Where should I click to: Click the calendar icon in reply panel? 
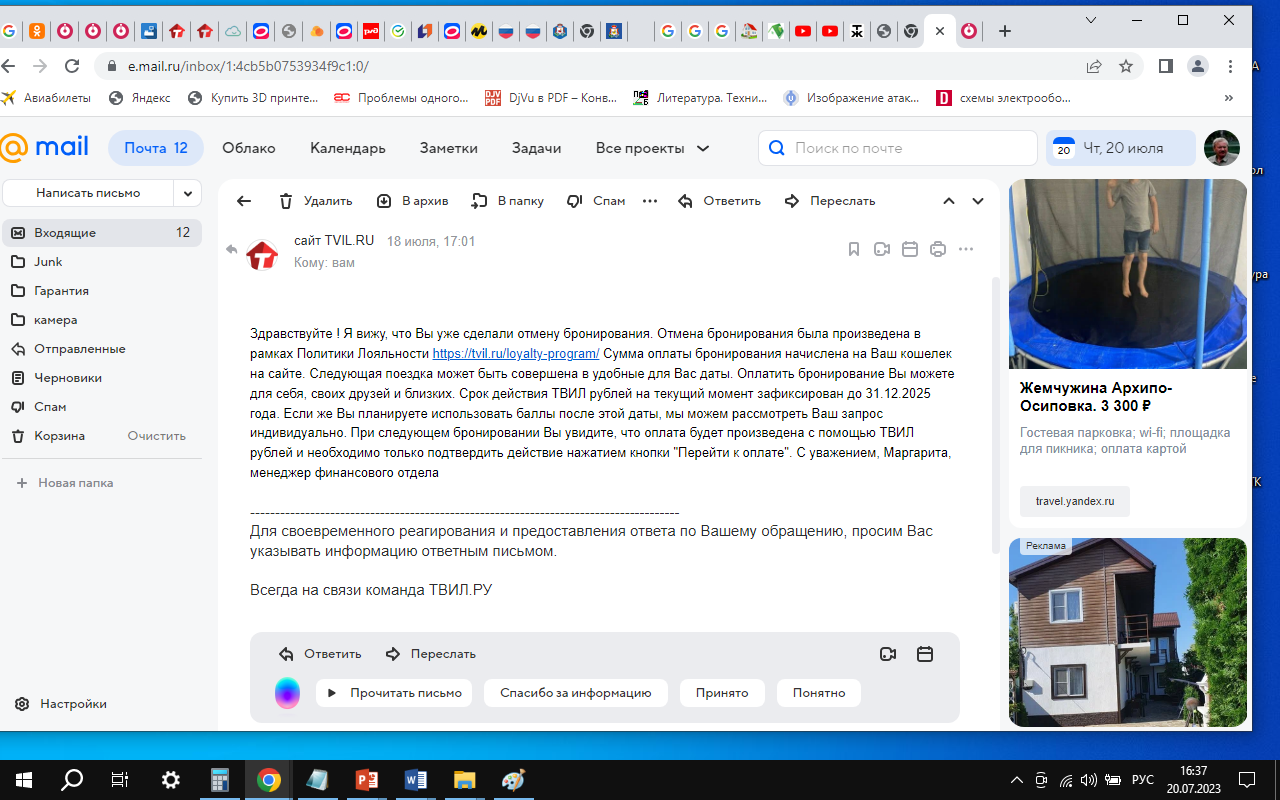925,654
